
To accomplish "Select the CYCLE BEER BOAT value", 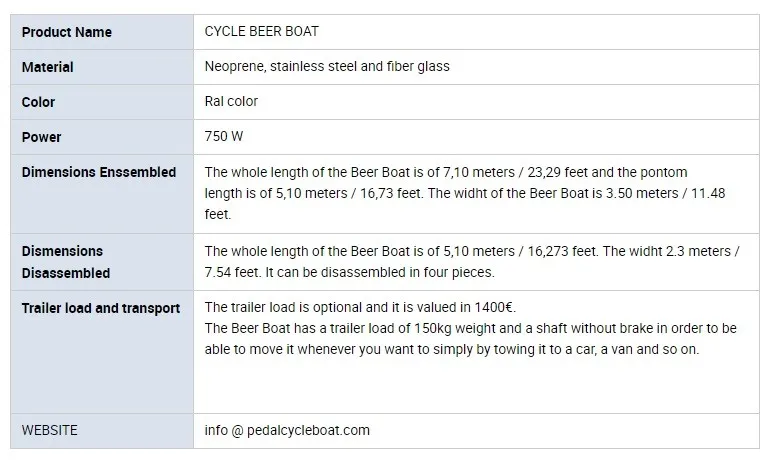I will 262,31.
